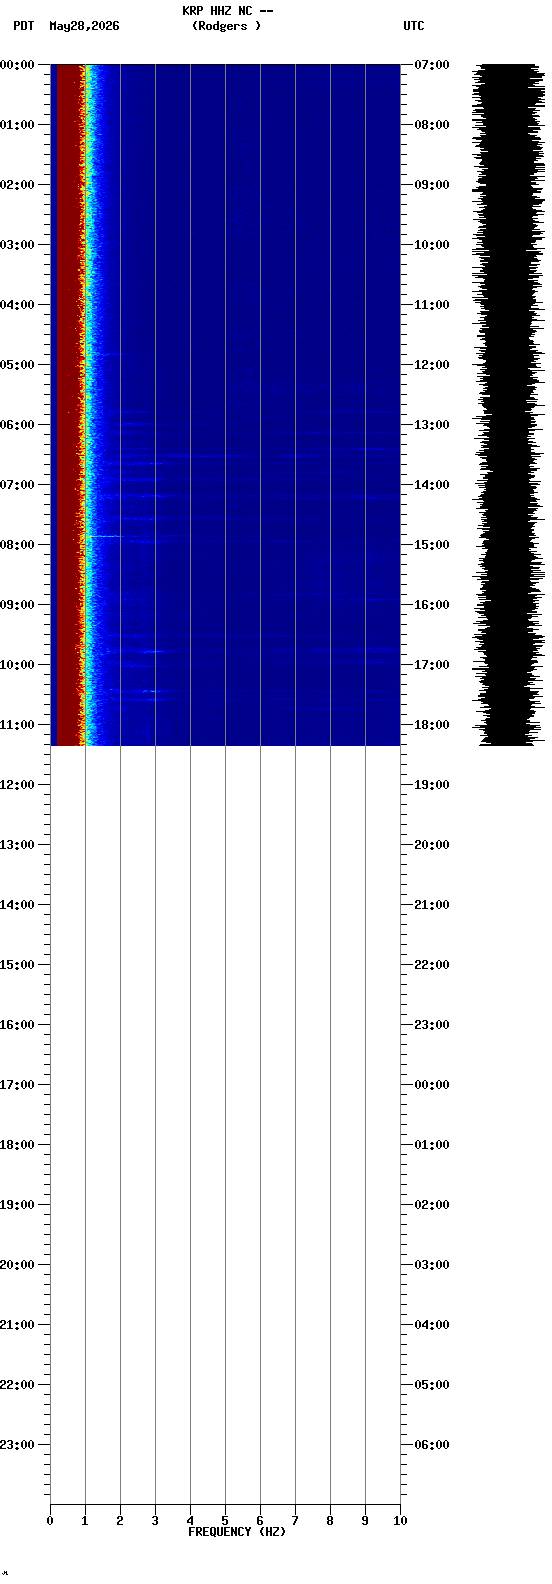Image resolution: width=552 pixels, height=1584 pixels.
Task: Click the '11:00' PDT time label
Action: click(17, 725)
